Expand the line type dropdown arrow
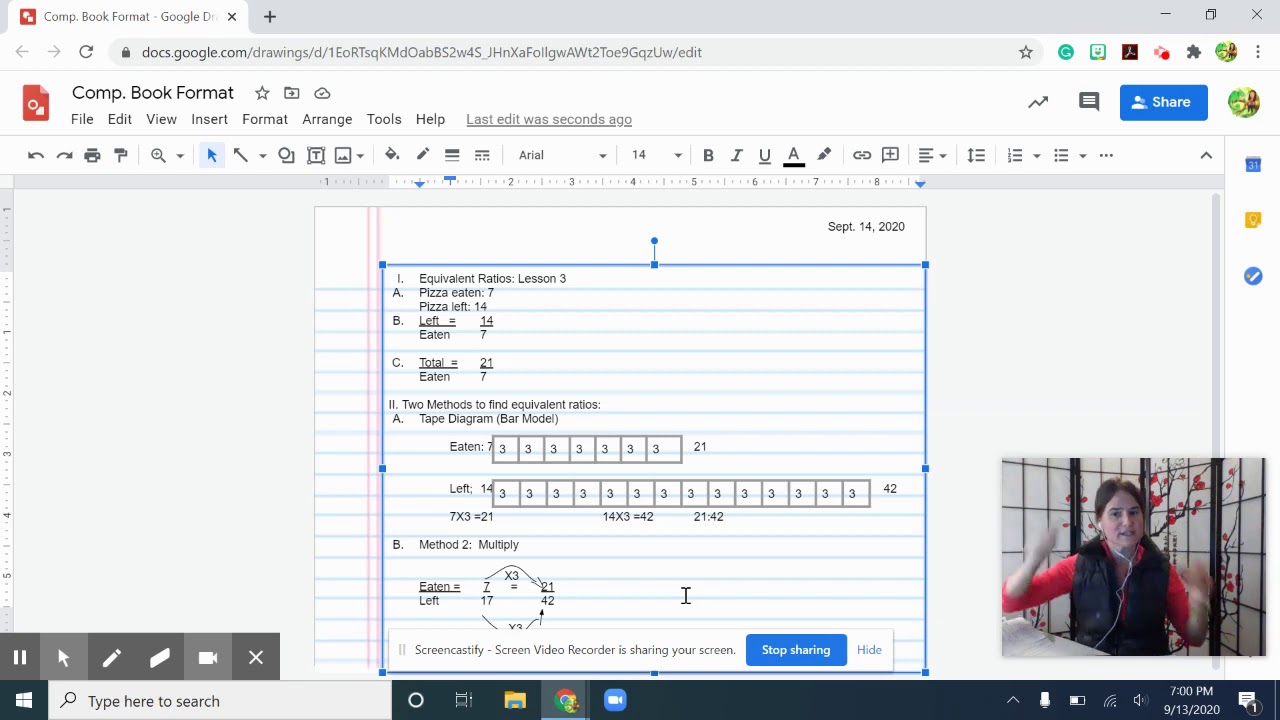Viewport: 1280px width, 720px height. pos(263,156)
